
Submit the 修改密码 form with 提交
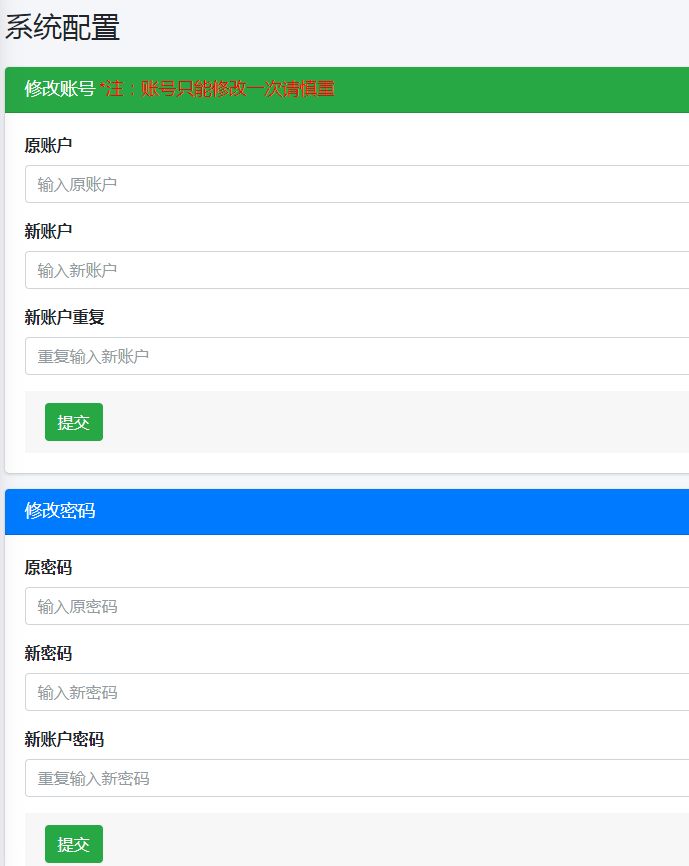[x=74, y=844]
